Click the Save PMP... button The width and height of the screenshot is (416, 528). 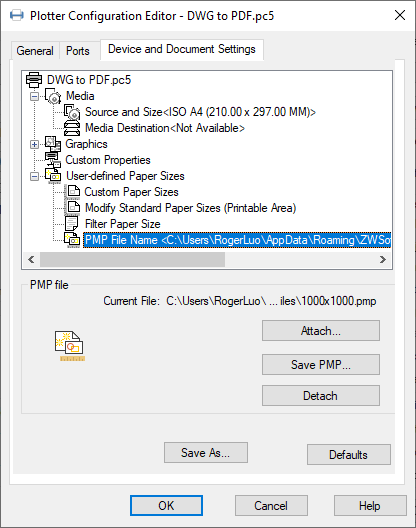pyautogui.click(x=321, y=364)
